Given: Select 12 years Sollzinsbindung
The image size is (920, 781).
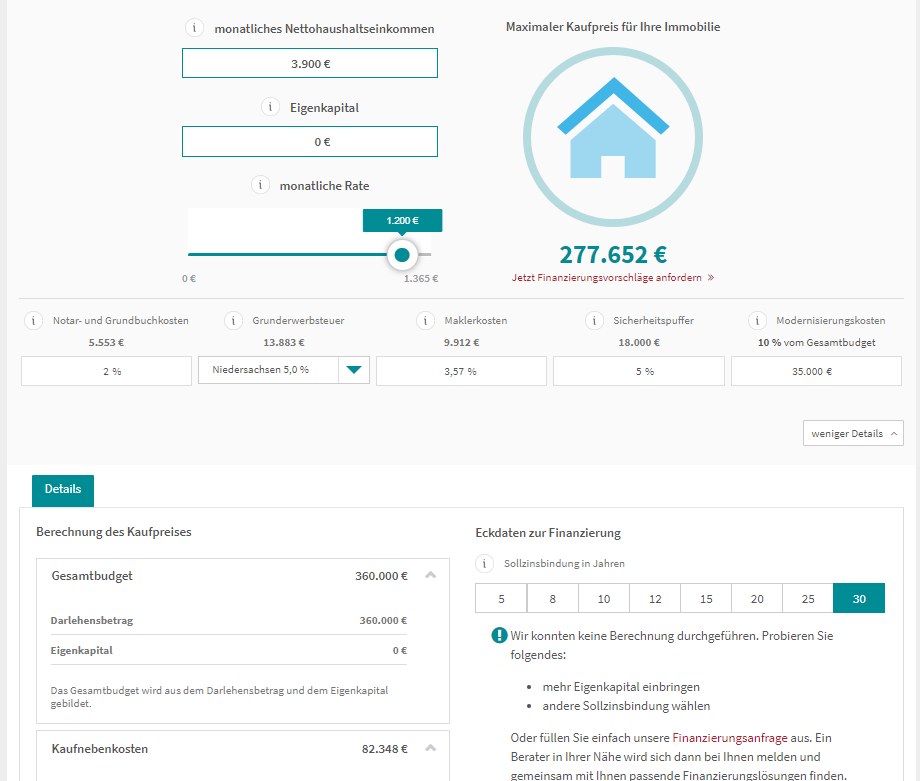Looking at the screenshot, I should click(655, 599).
